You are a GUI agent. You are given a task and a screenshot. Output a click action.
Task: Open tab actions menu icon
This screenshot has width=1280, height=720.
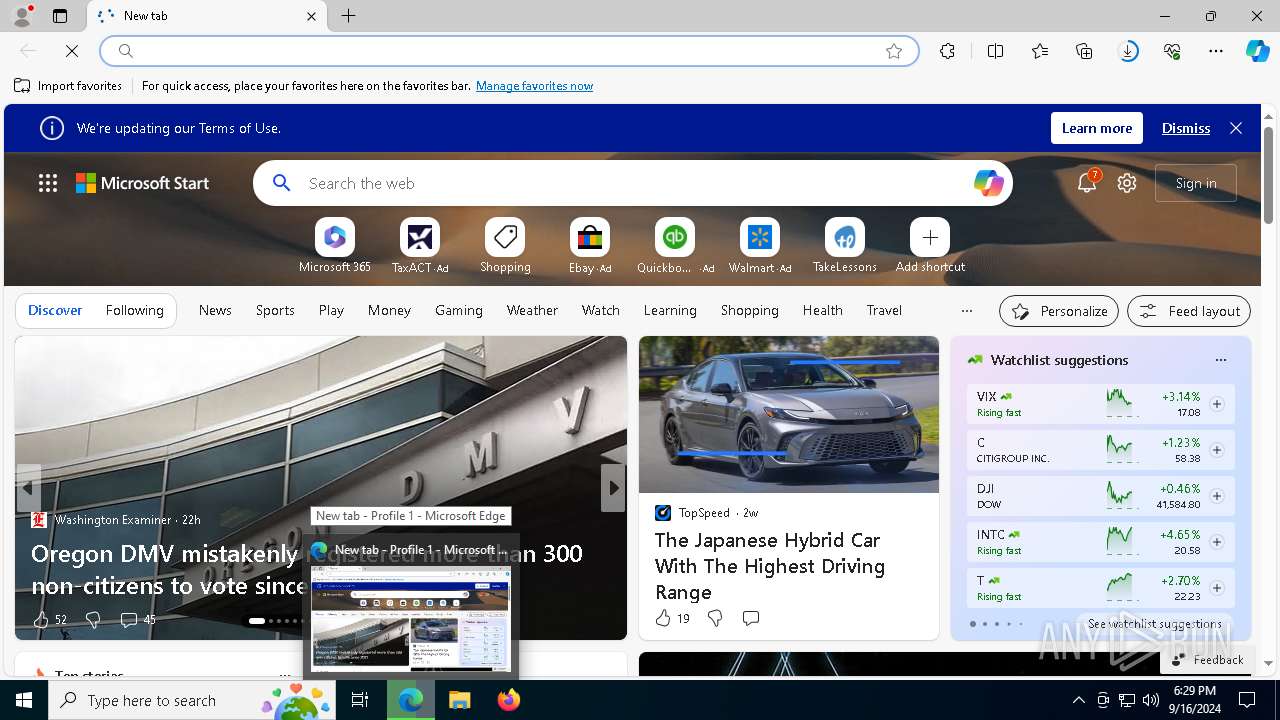pyautogui.click(x=60, y=16)
